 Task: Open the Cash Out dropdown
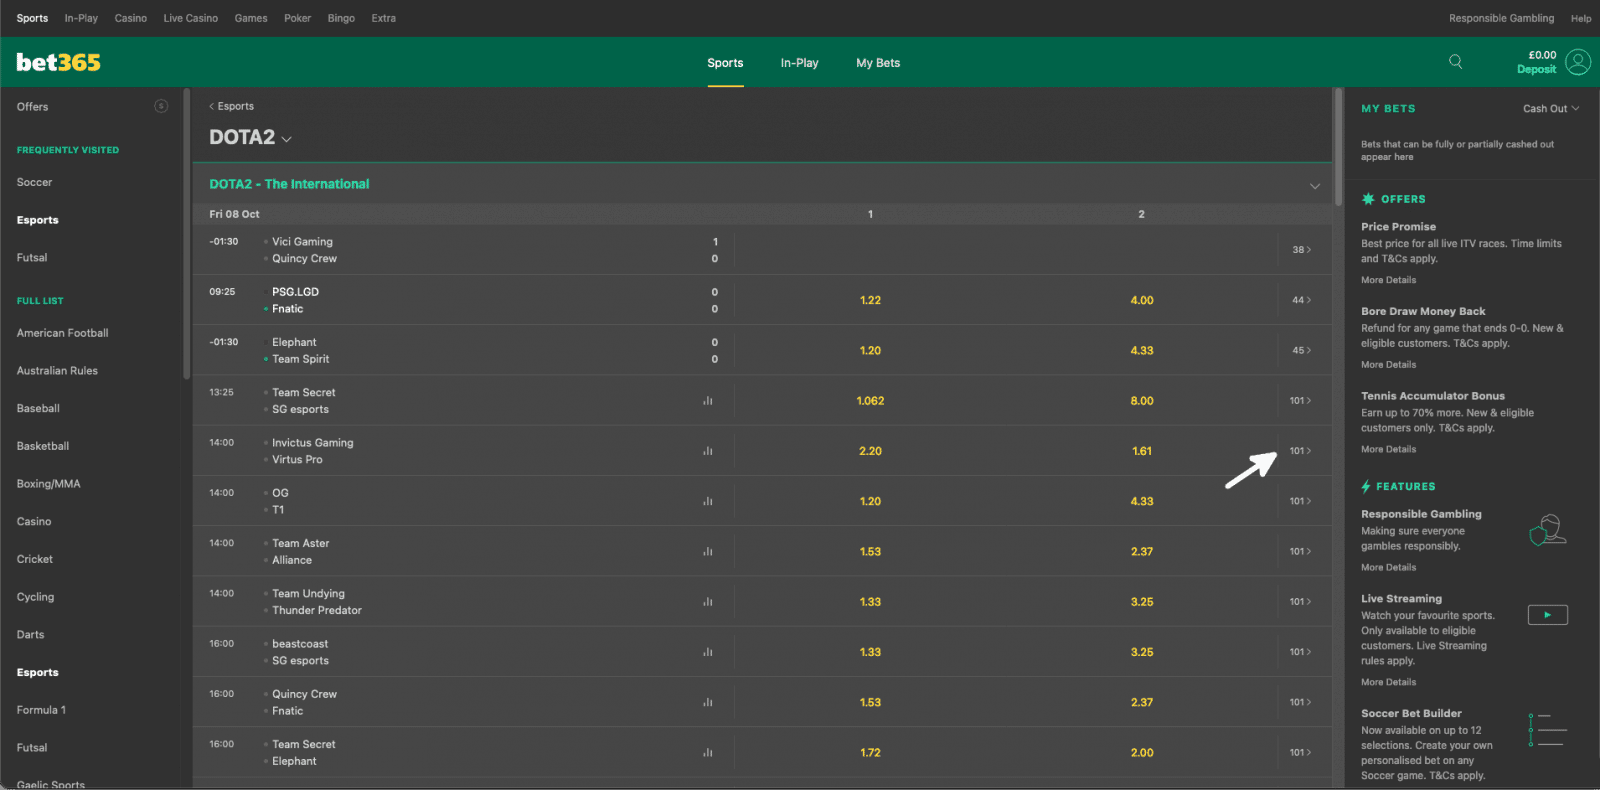tap(1550, 109)
